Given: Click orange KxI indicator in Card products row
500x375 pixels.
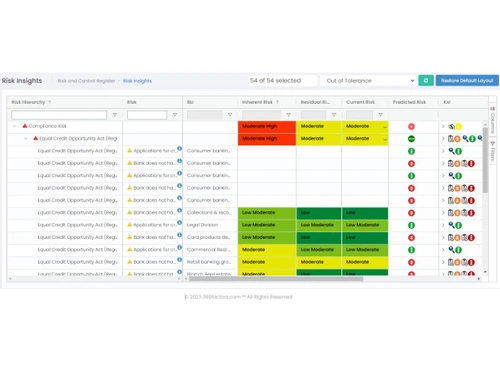Looking at the screenshot, I should click(x=457, y=238).
